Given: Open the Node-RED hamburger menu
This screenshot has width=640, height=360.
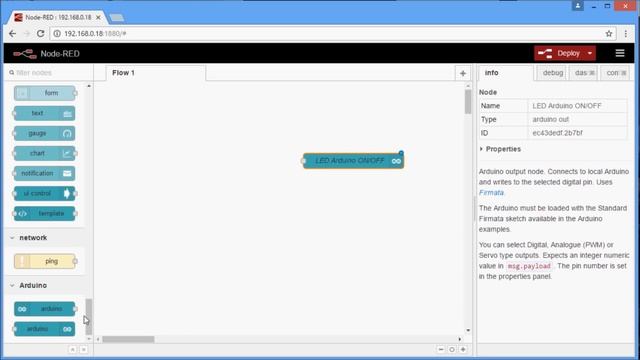Looking at the screenshot, I should [x=620, y=53].
